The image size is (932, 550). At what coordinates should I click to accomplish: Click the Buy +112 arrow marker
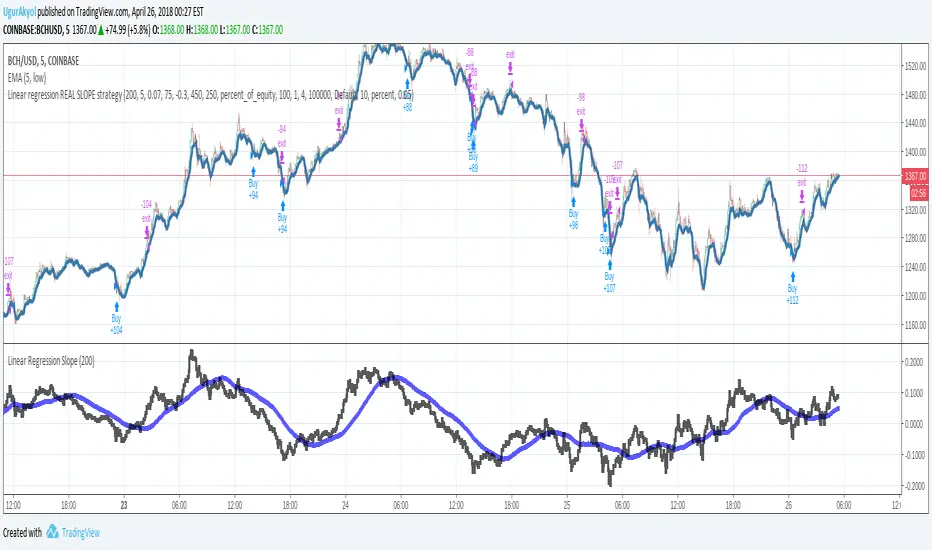[792, 276]
